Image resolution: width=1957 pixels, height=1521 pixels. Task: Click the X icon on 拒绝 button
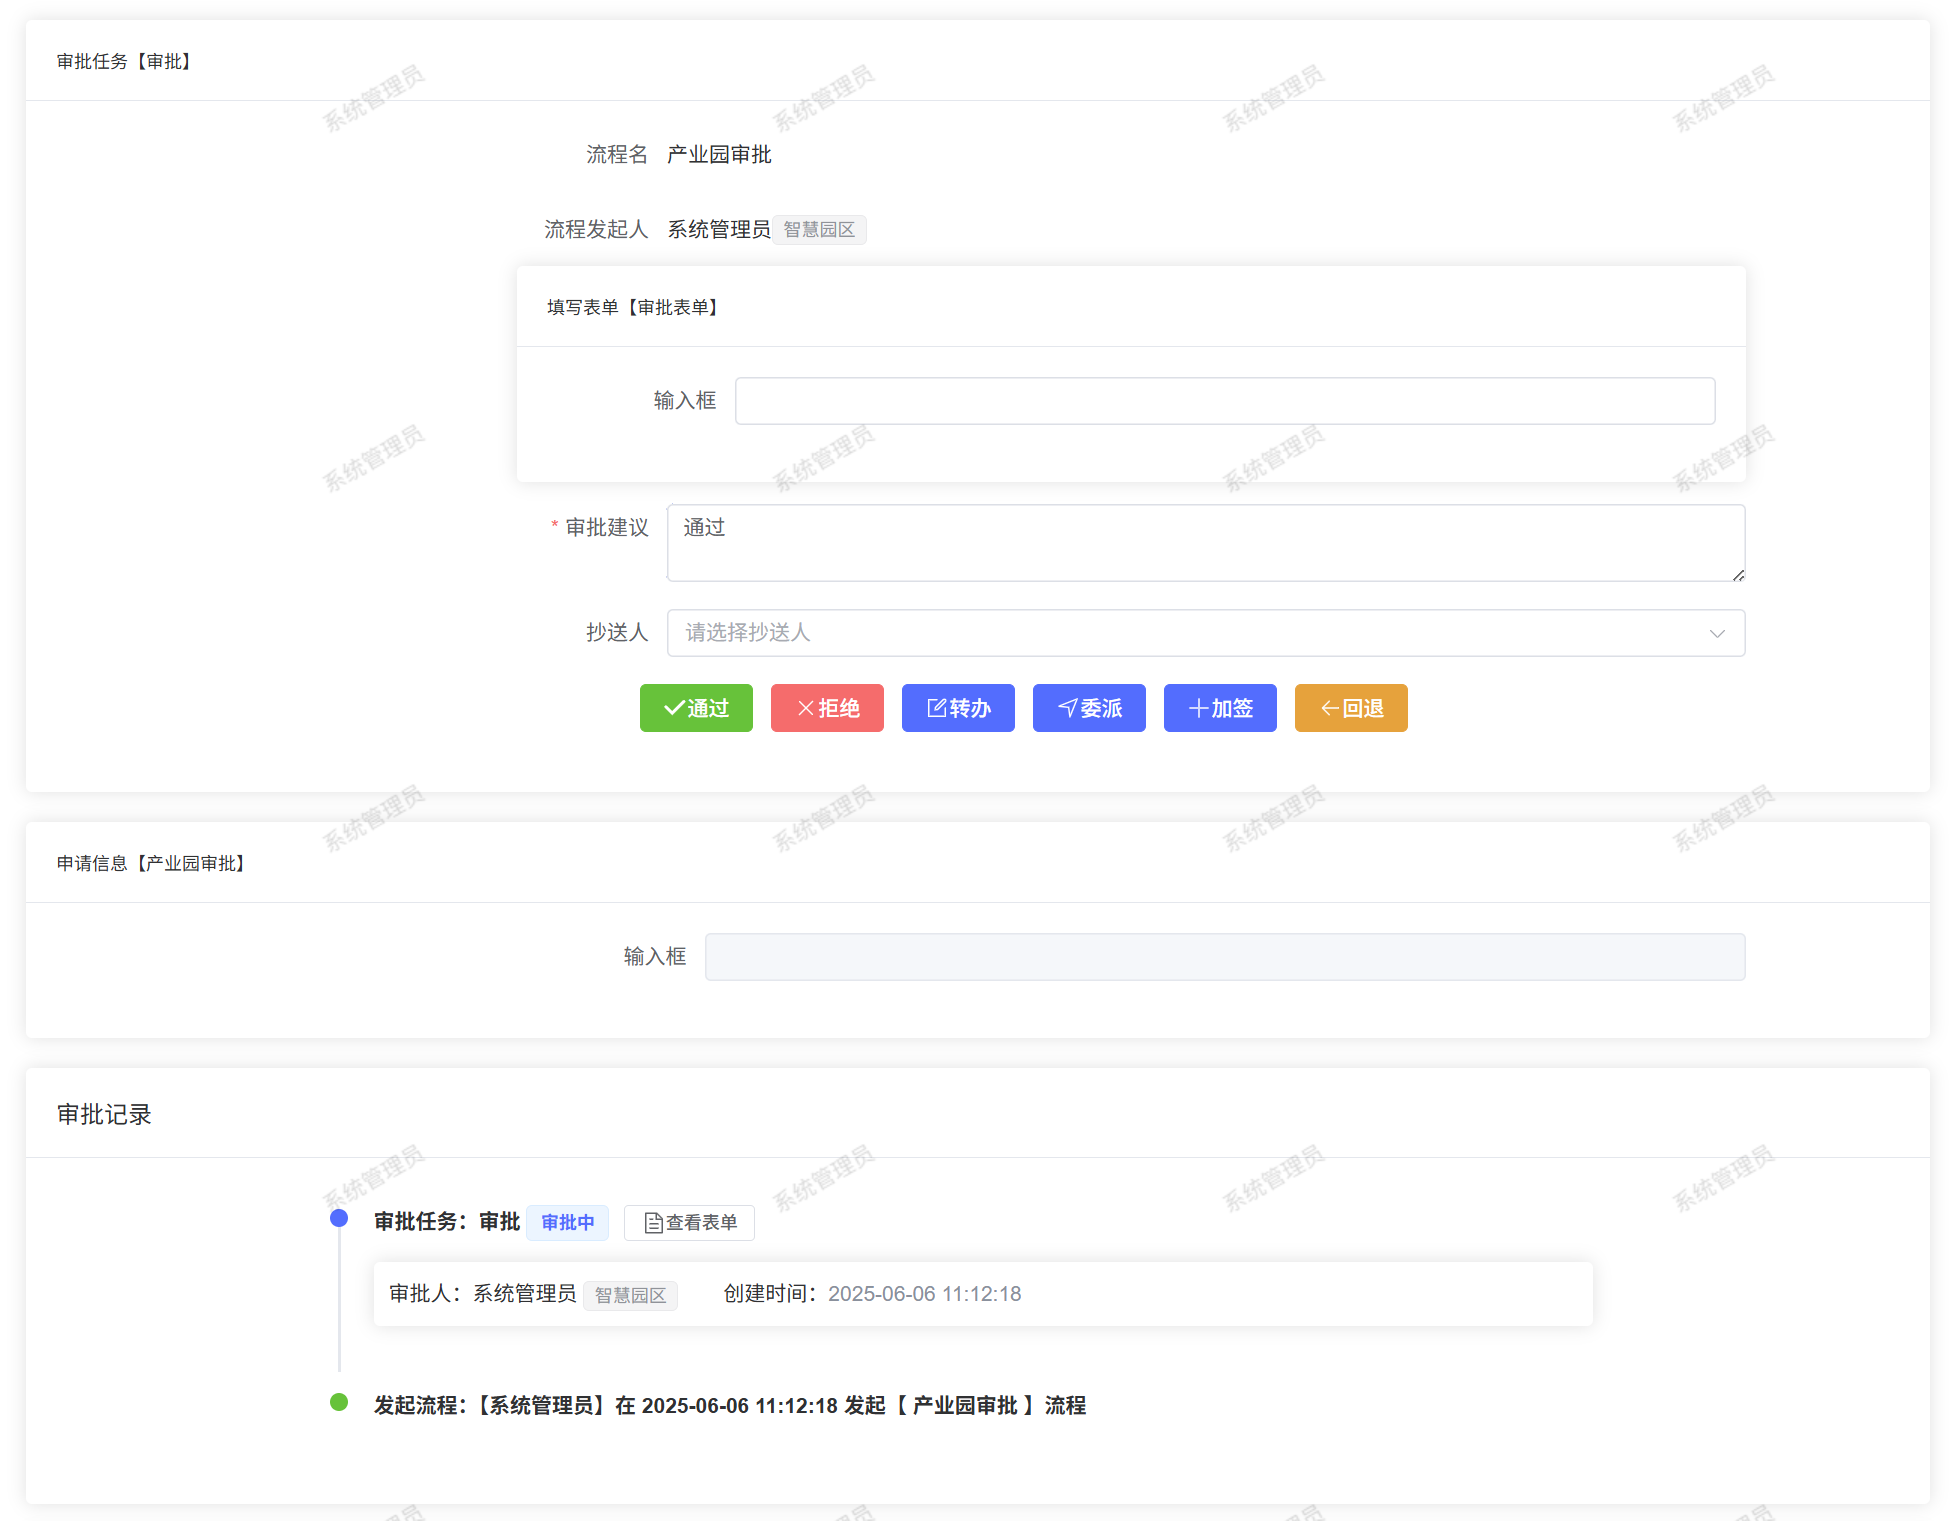[x=806, y=708]
